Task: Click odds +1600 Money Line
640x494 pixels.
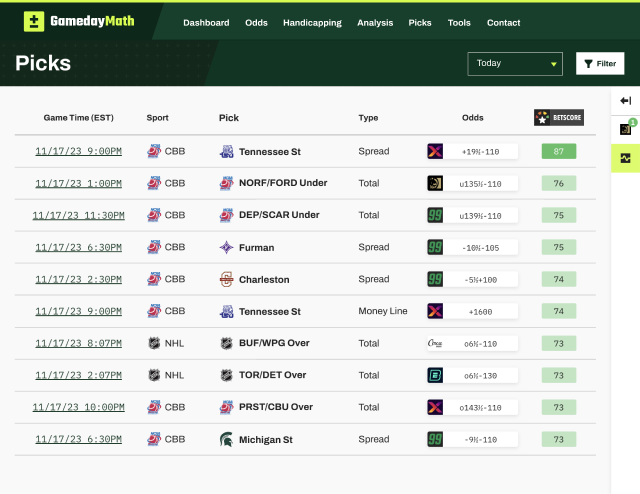Action: click(480, 312)
